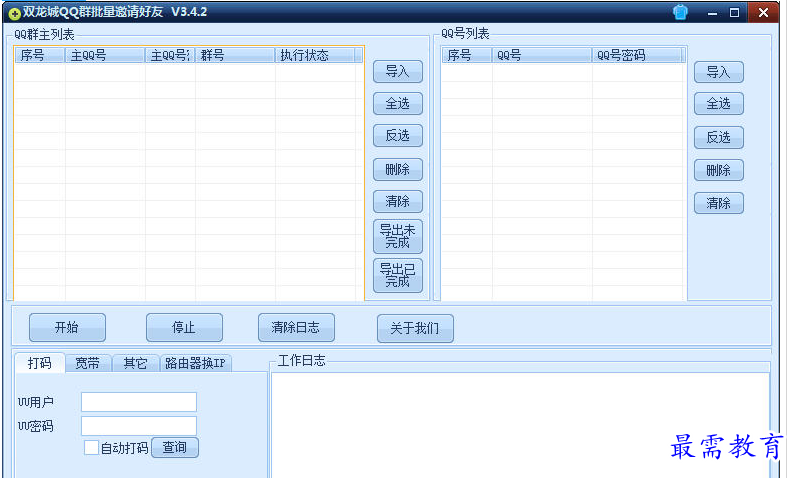Delete entries from QQ群主列表 with 删除
792x478 pixels.
point(398,169)
